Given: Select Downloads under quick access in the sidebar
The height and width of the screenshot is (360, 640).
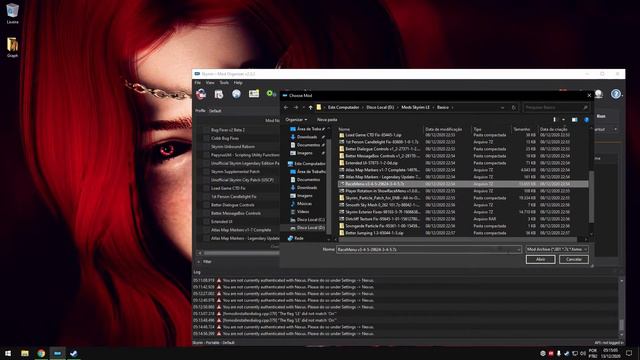Looking at the screenshot, I should tap(307, 137).
